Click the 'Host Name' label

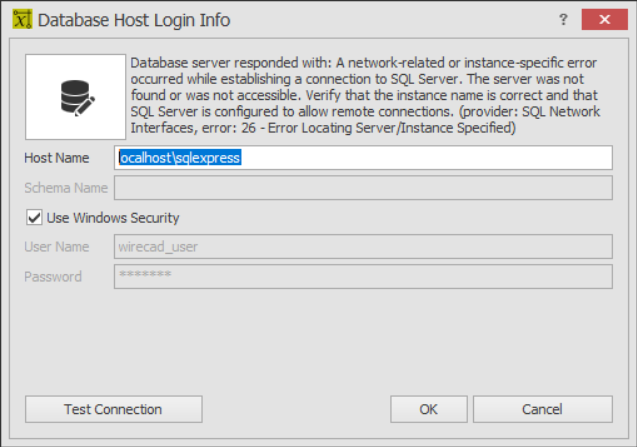click(x=57, y=158)
